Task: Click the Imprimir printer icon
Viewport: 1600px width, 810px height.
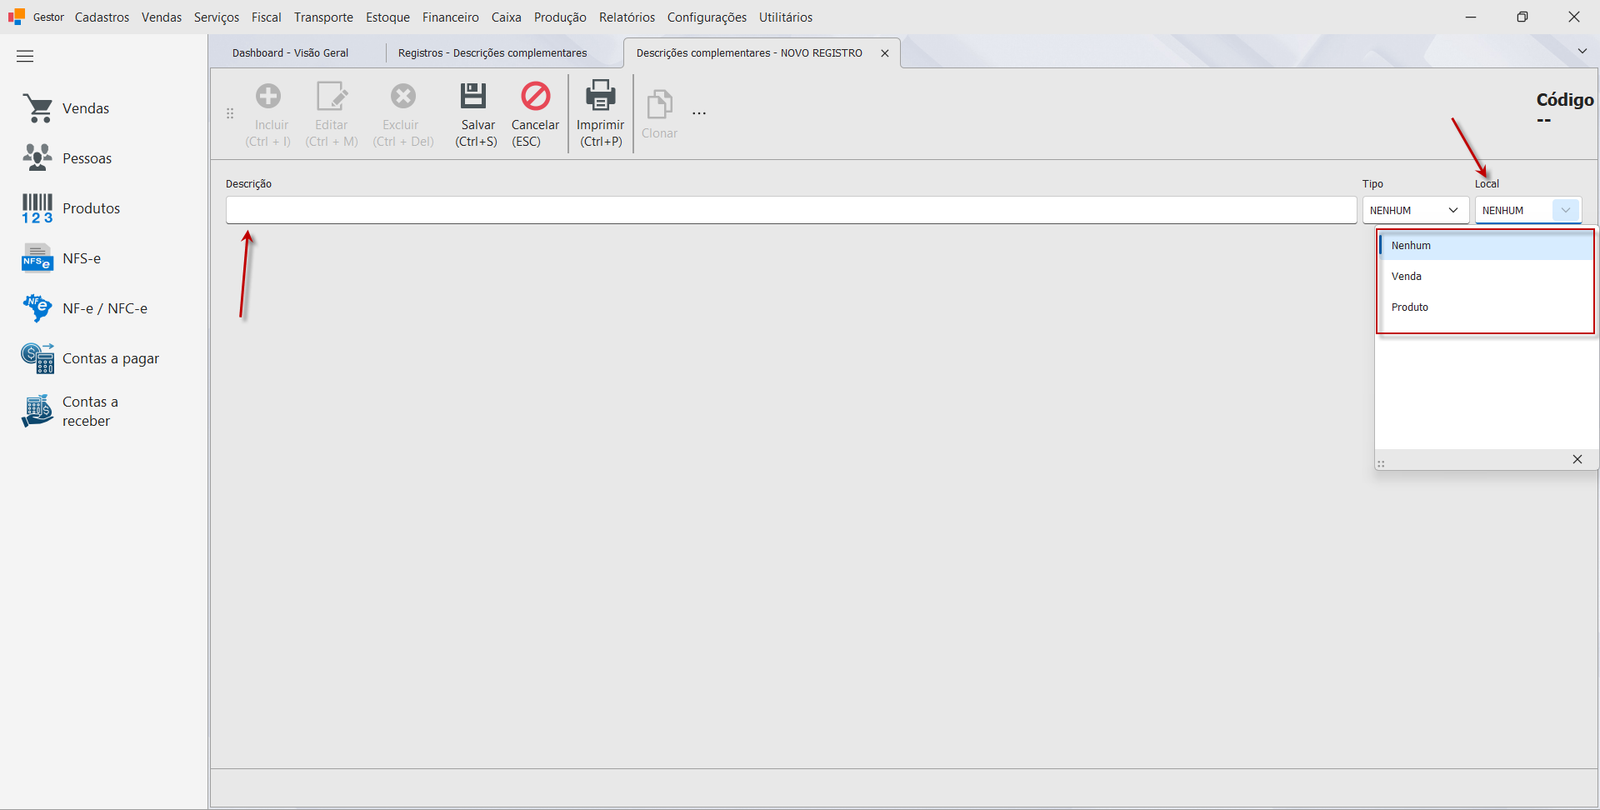Action: point(600,96)
